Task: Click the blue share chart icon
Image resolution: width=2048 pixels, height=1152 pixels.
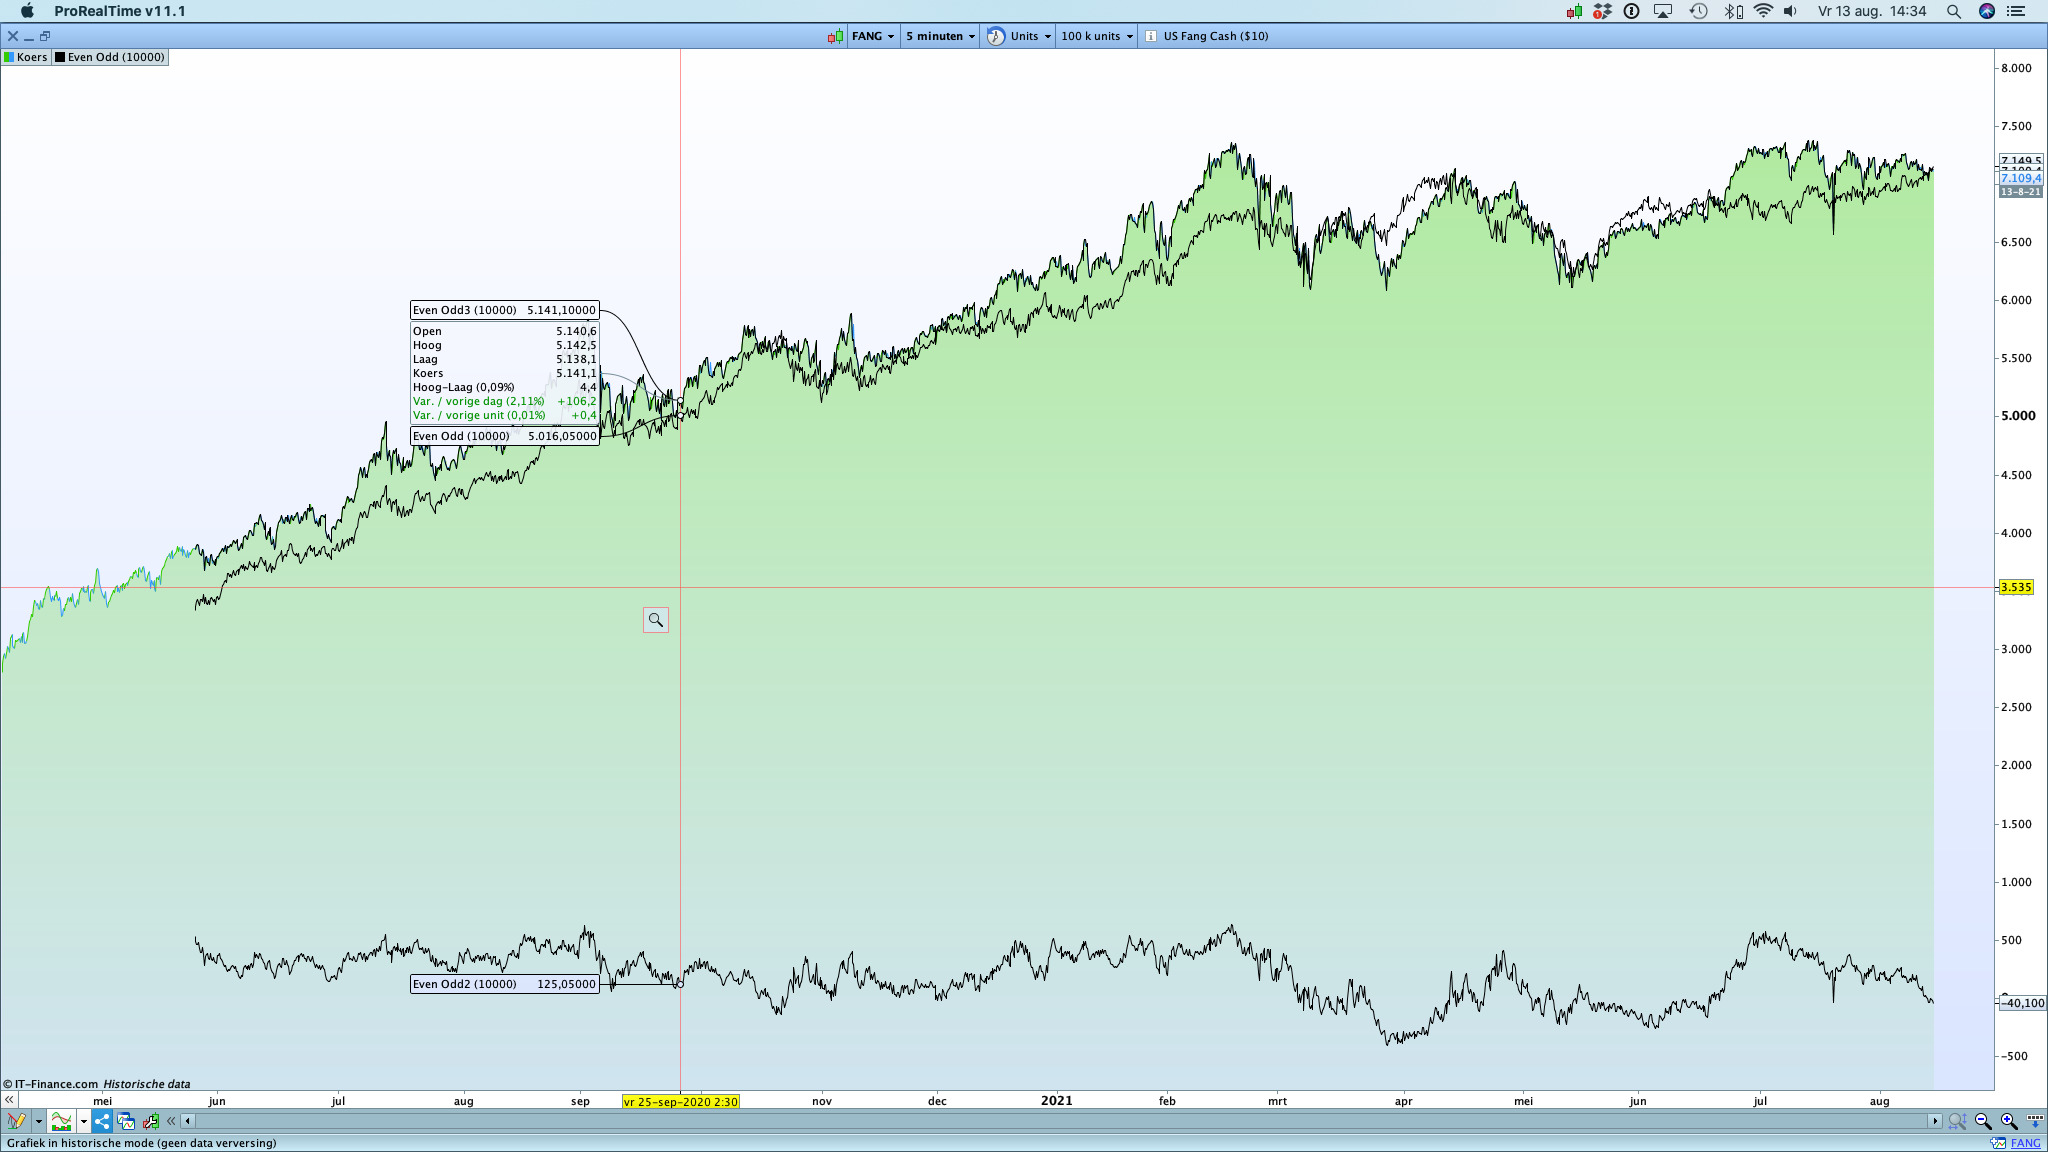Action: point(102,1121)
